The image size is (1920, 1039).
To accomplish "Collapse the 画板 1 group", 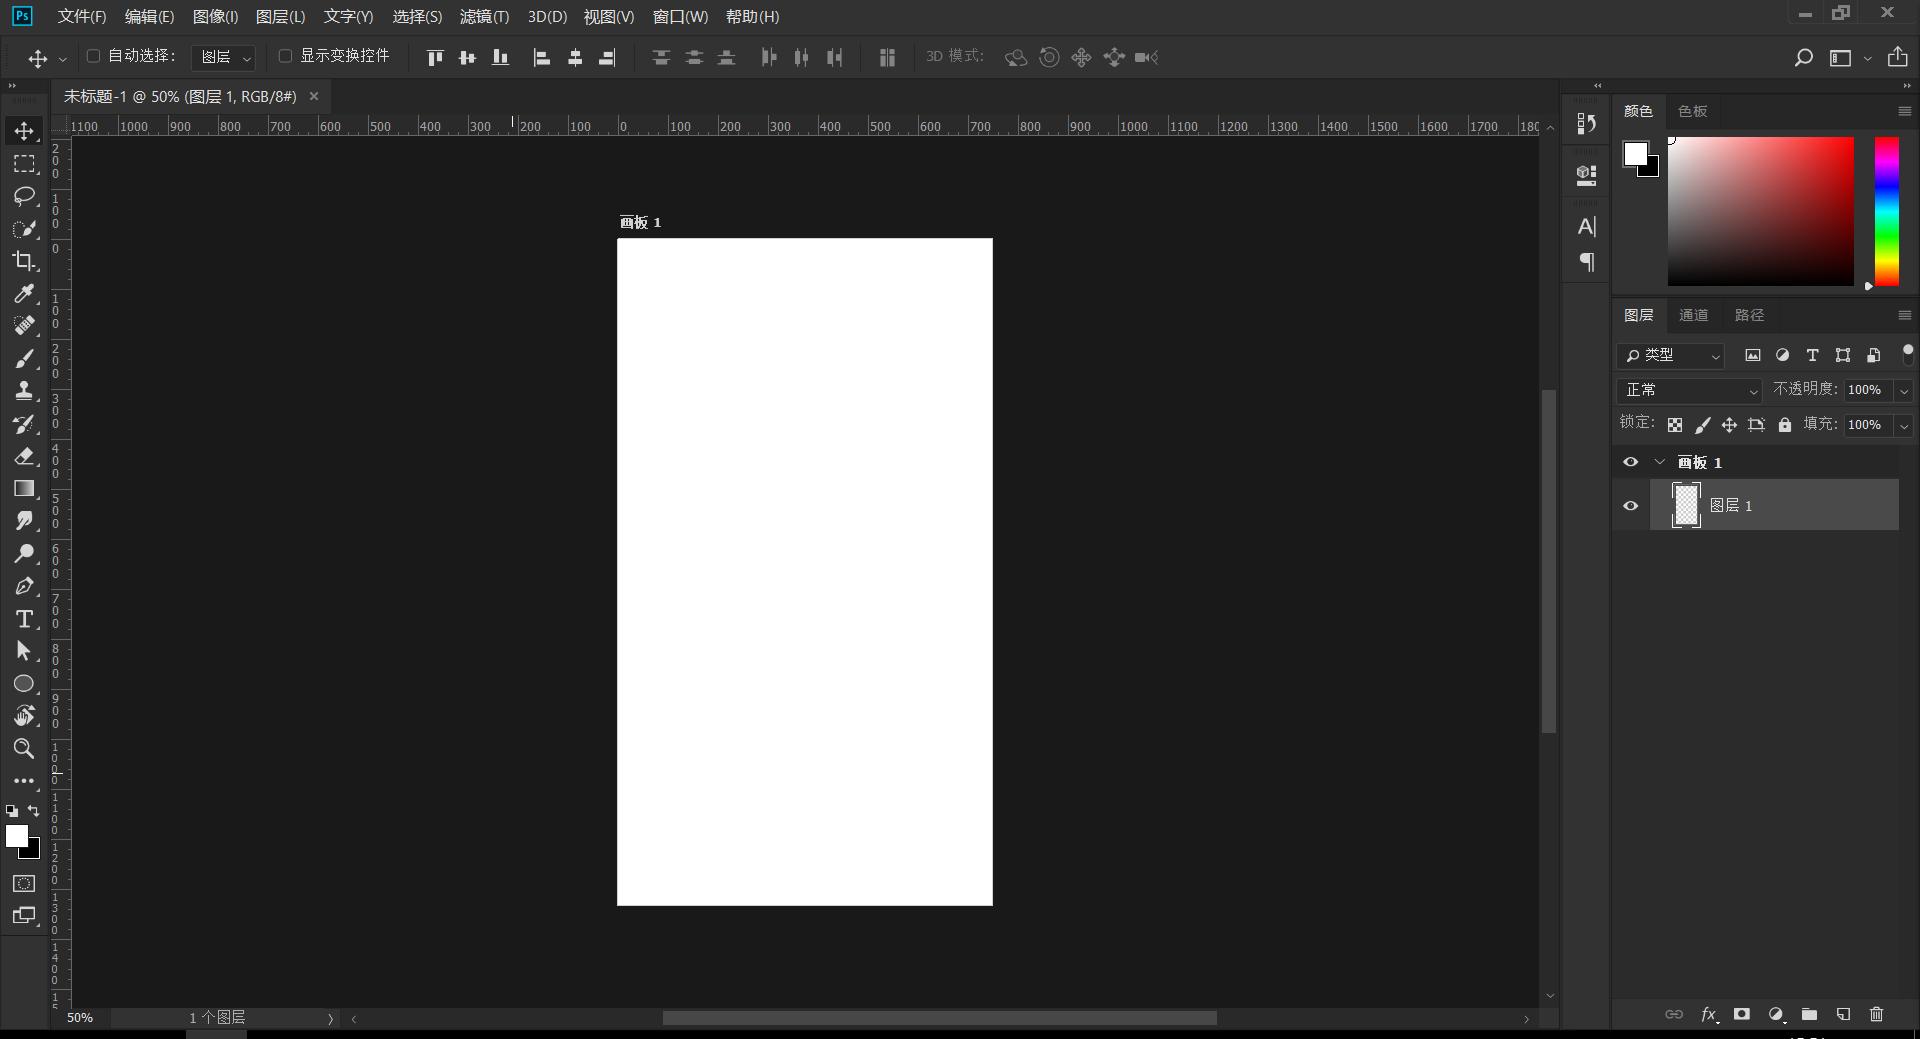I will tap(1660, 462).
